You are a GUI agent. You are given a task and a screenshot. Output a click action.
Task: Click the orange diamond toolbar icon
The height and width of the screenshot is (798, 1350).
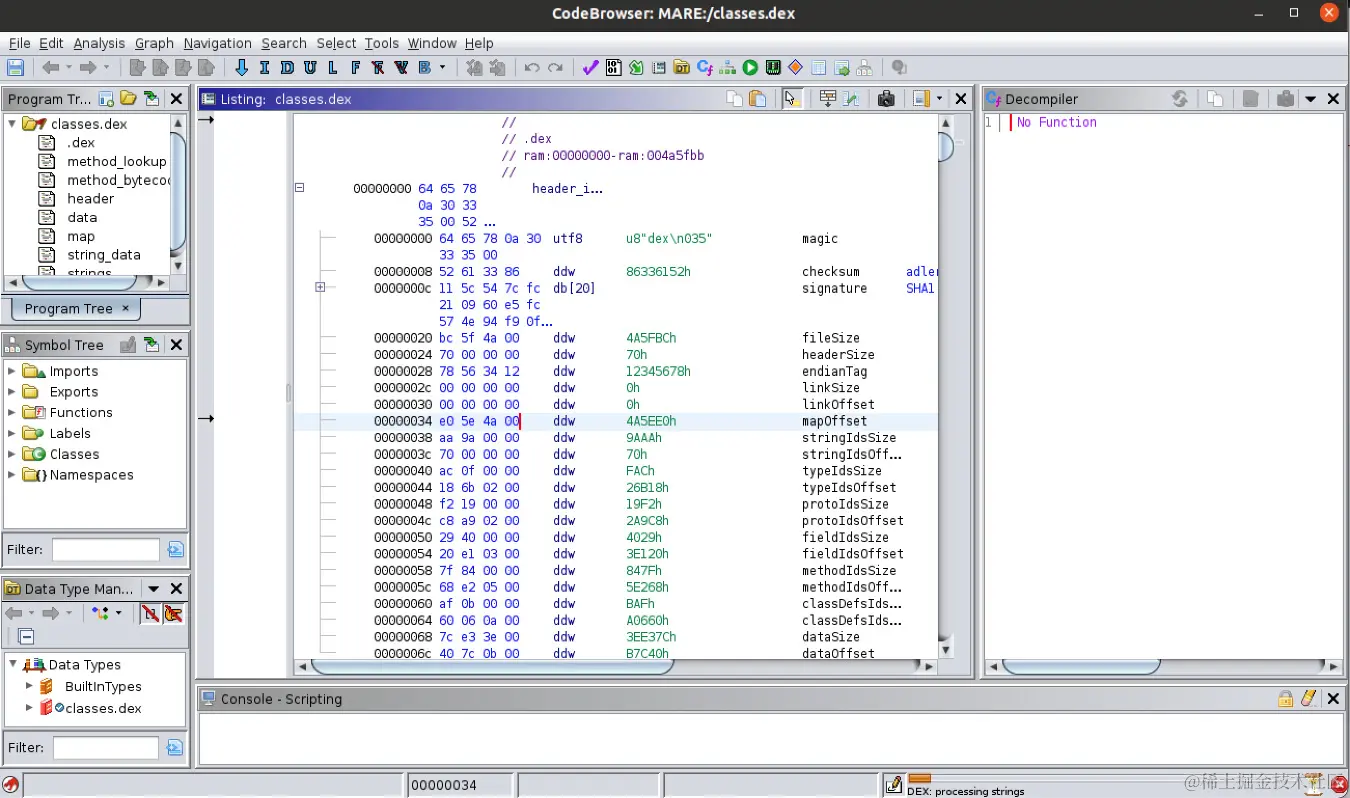[795, 68]
